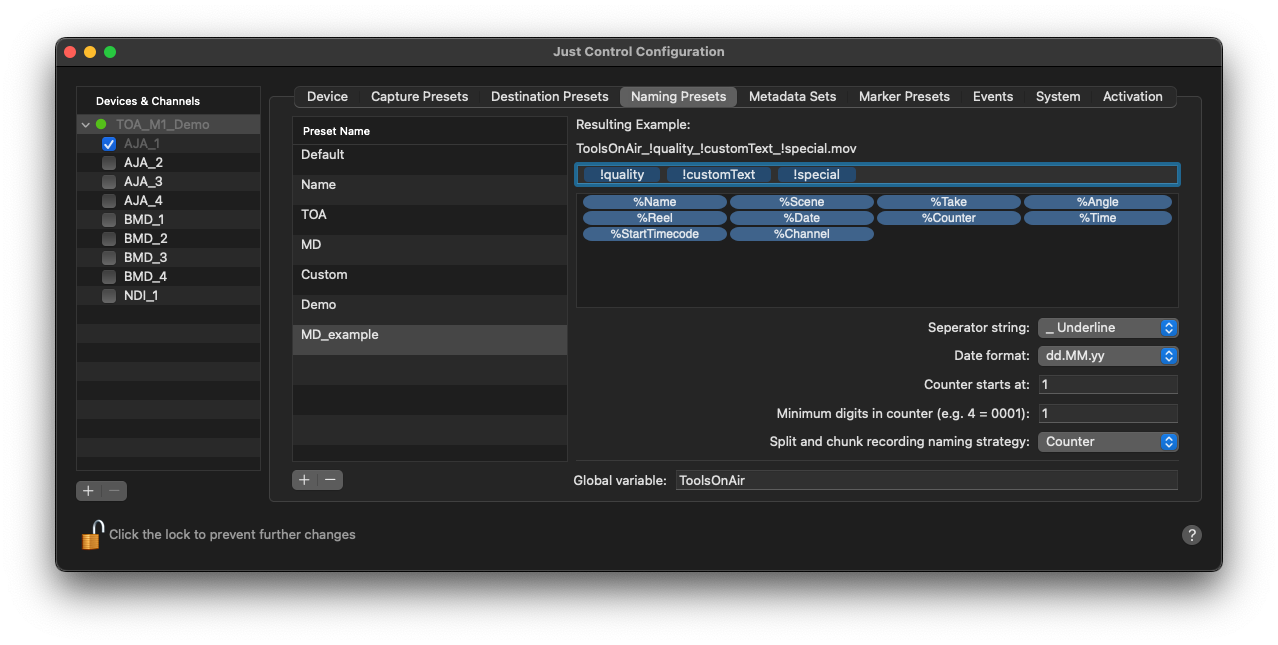This screenshot has height=645, width=1278.
Task: Click the %Time token
Action: click(1097, 218)
